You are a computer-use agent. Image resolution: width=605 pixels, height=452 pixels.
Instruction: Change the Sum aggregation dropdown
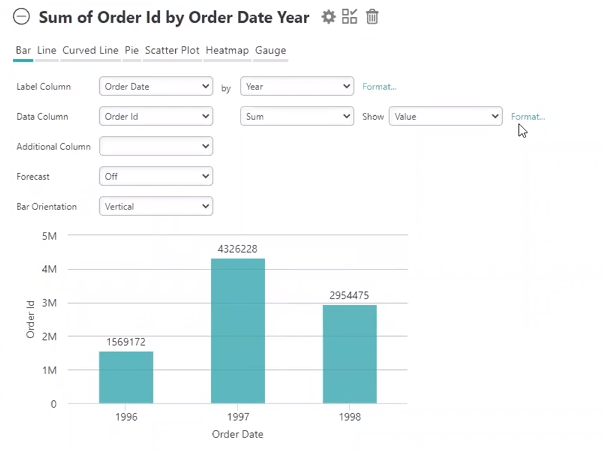[x=297, y=117]
